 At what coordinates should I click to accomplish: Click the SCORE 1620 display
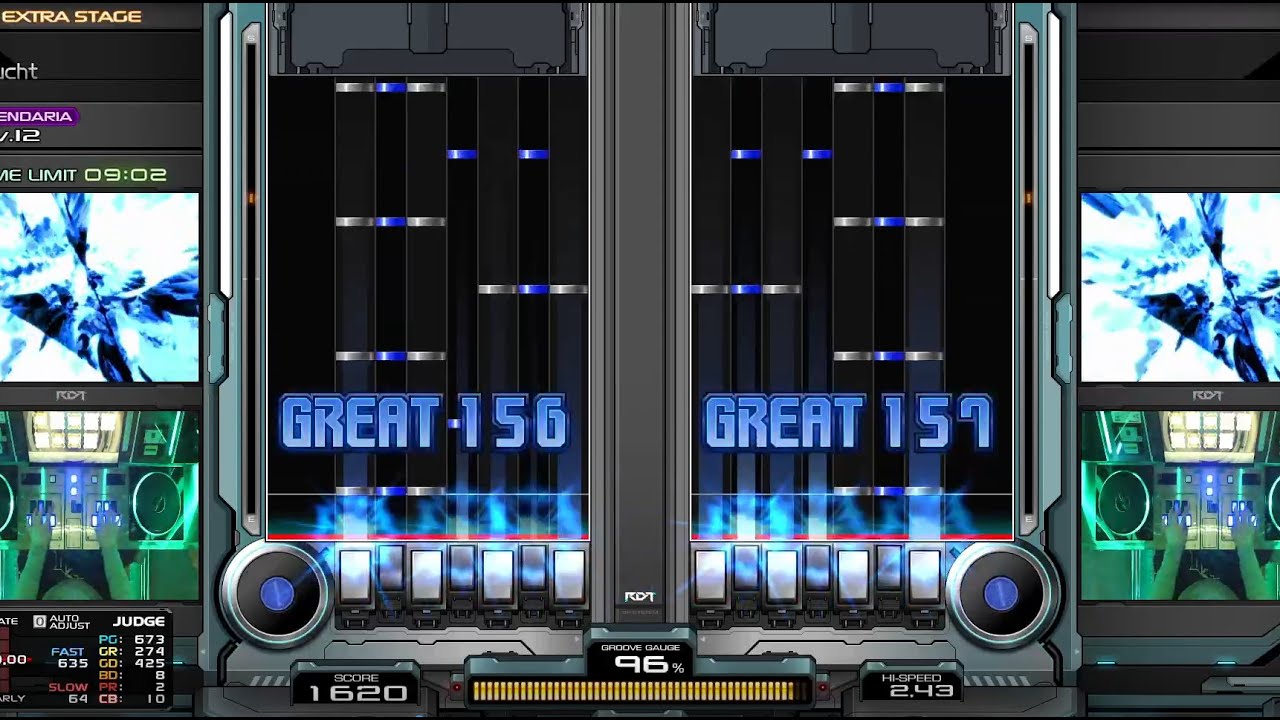(x=357, y=686)
